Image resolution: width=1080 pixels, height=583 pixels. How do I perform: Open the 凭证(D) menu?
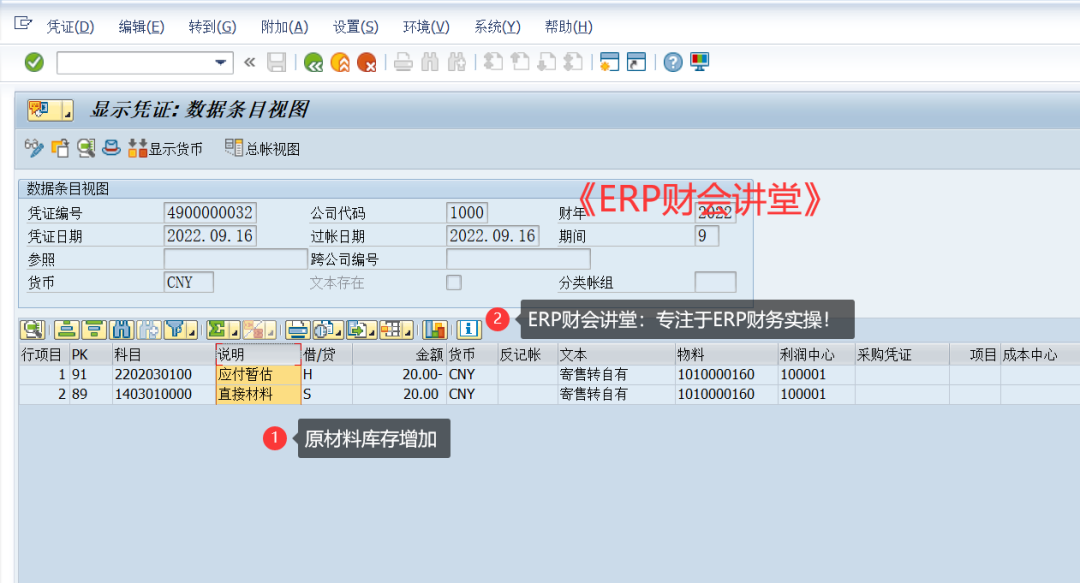[x=70, y=27]
